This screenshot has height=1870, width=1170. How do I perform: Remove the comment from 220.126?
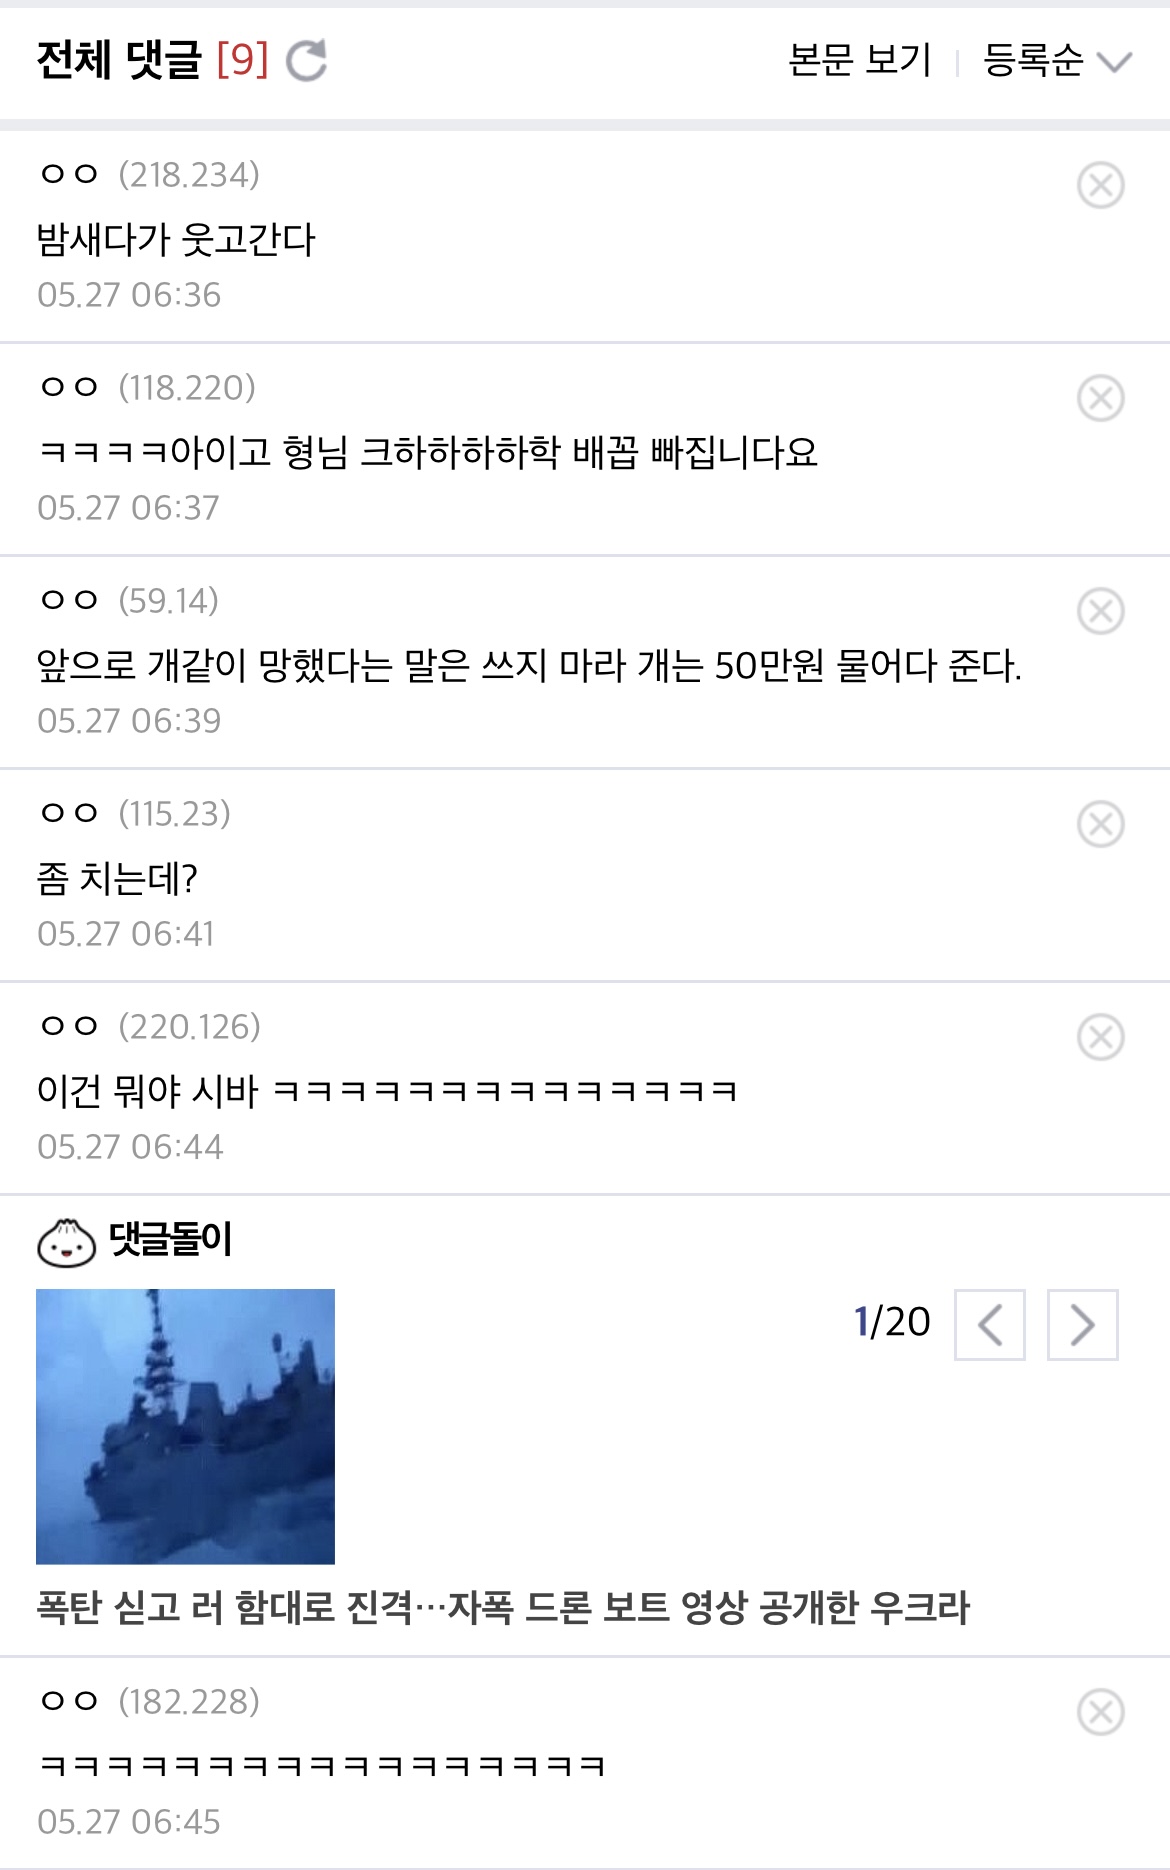[1100, 1037]
